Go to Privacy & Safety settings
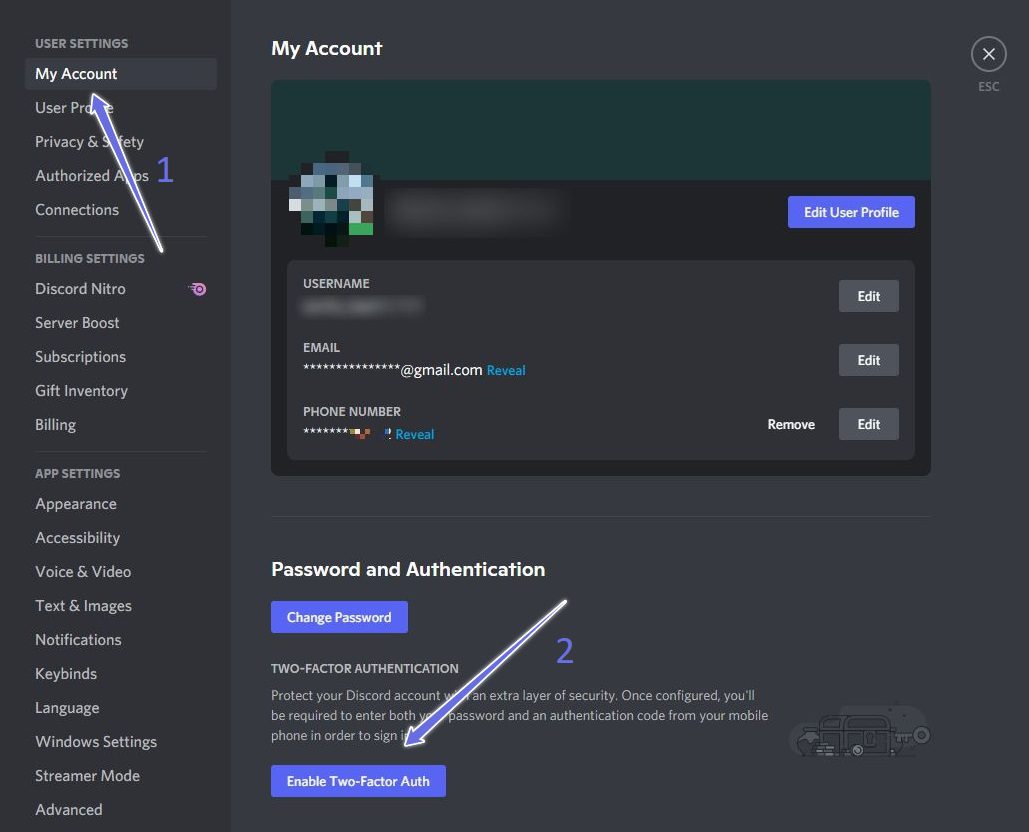1029x832 pixels. tap(89, 142)
